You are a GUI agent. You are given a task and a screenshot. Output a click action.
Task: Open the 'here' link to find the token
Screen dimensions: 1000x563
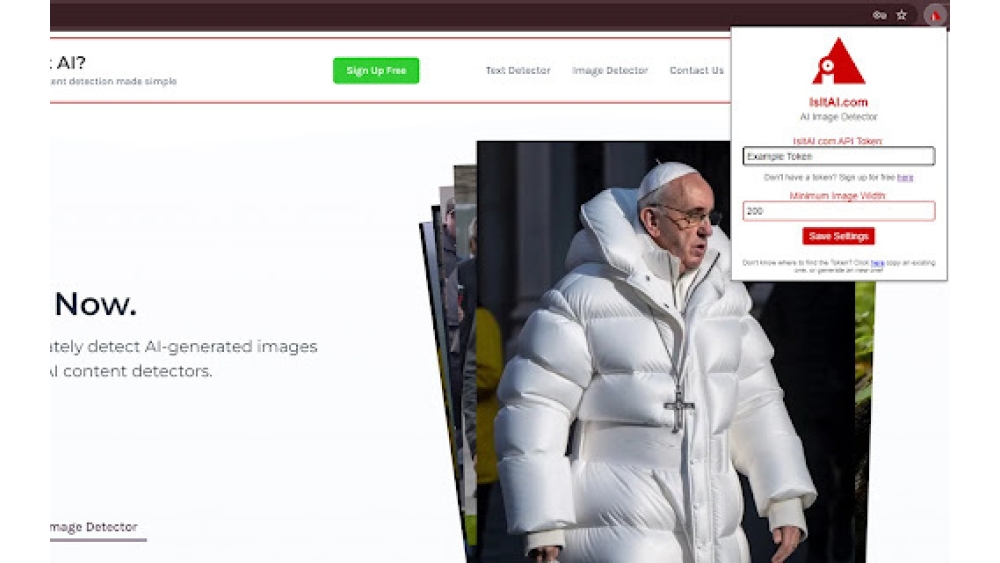tap(878, 263)
